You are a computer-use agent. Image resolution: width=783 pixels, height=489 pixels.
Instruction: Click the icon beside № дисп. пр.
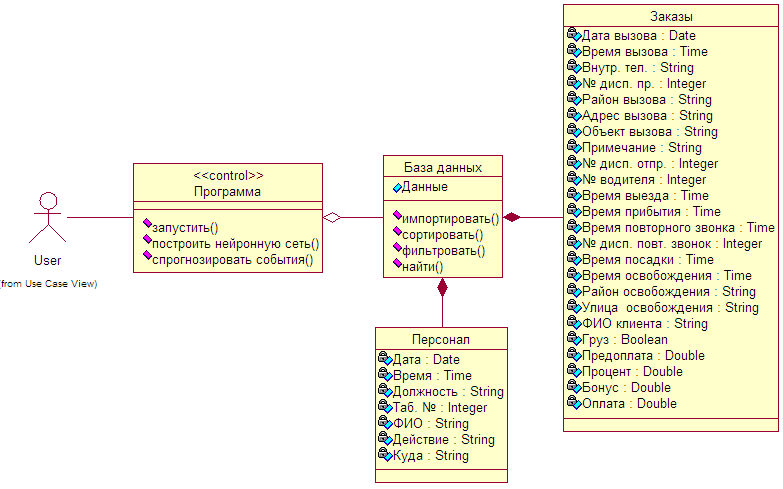tap(574, 83)
